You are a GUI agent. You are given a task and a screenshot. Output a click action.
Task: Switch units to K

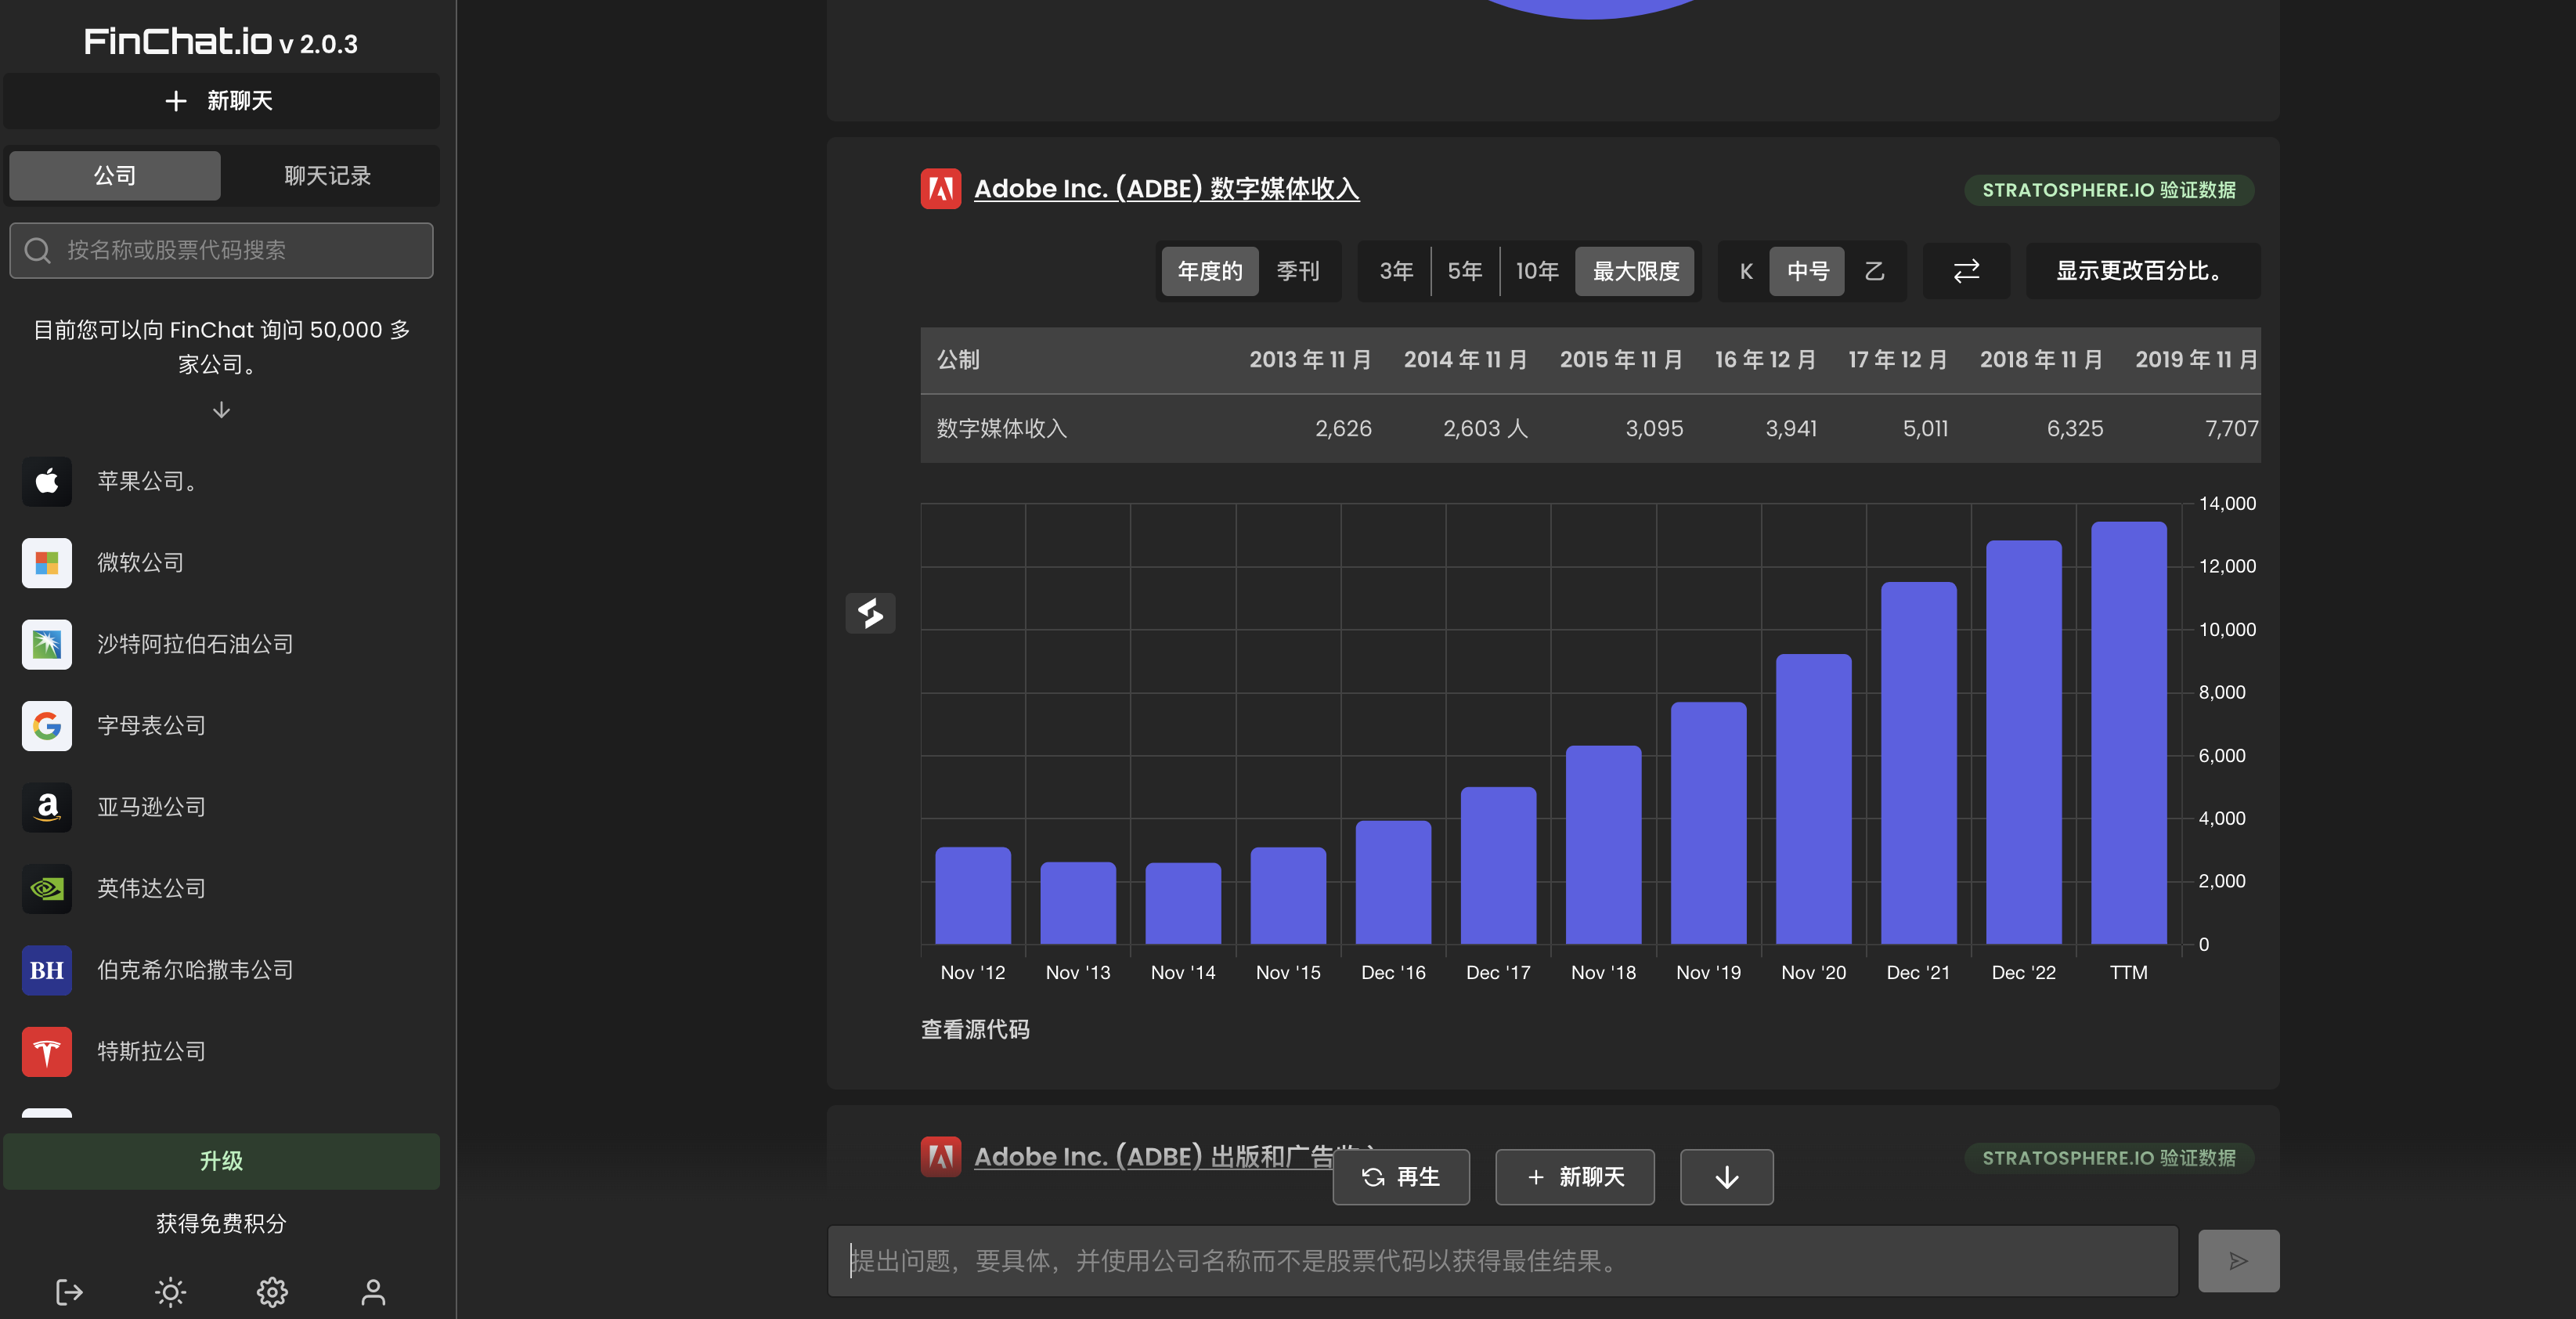[x=1746, y=271]
